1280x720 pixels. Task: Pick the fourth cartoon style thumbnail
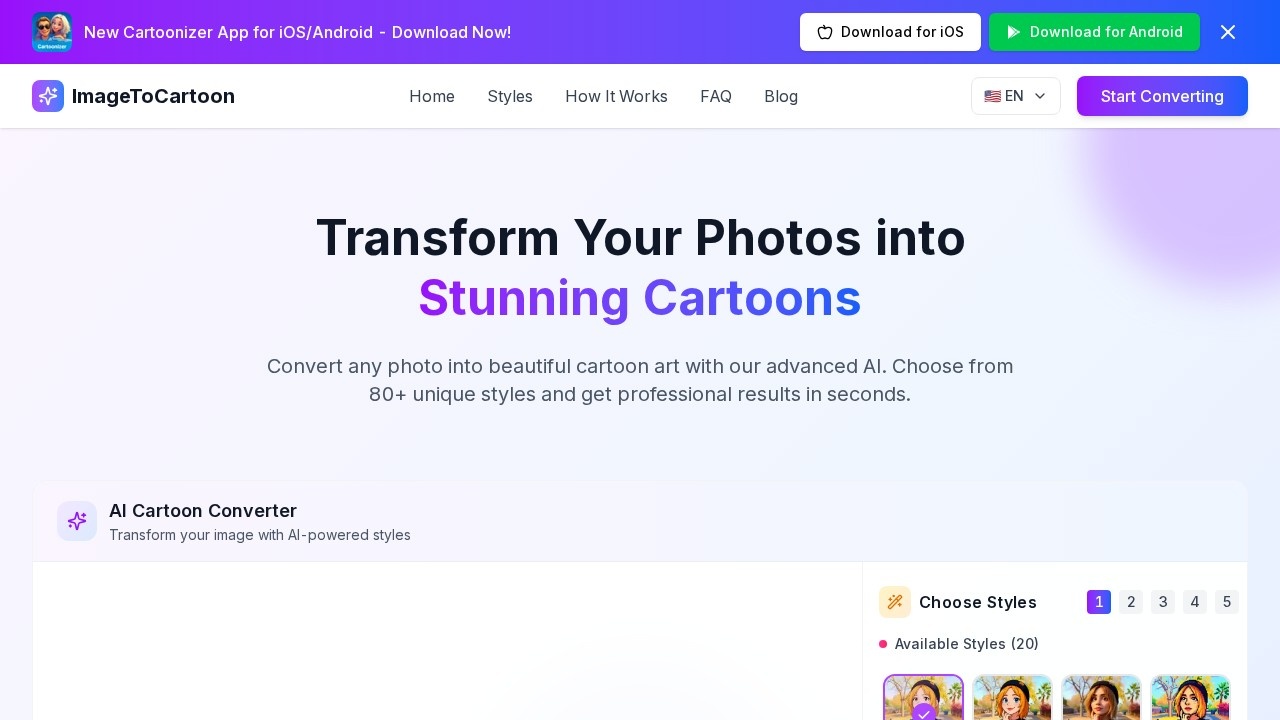tap(1190, 698)
